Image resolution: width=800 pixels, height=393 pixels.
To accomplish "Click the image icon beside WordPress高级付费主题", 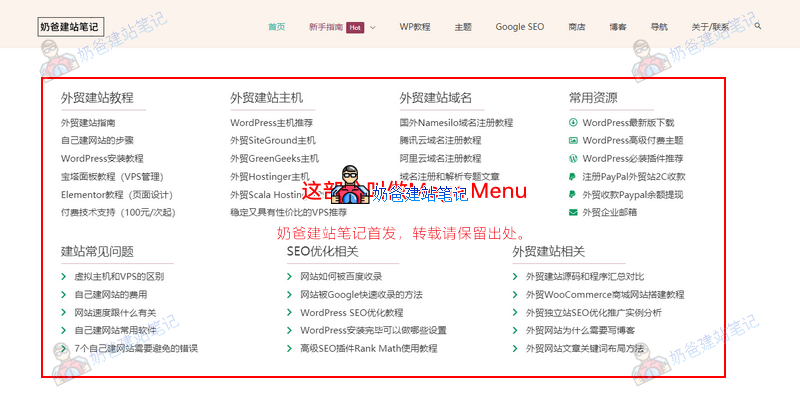I will pos(573,140).
